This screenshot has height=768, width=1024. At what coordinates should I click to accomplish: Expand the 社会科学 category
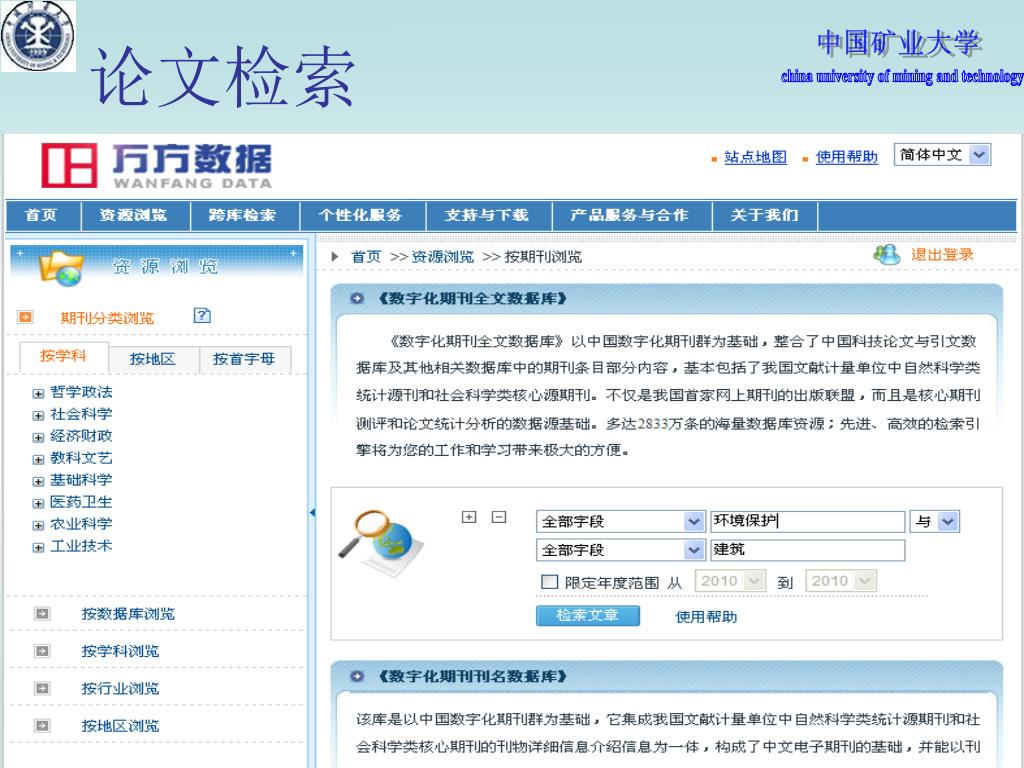(x=39, y=415)
